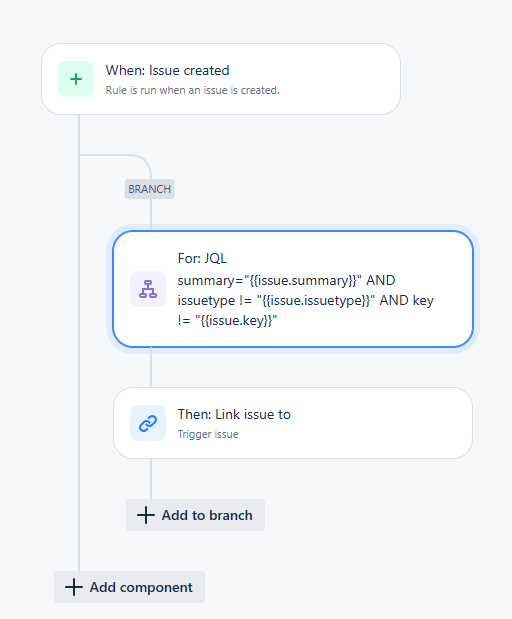Click the 'For: JQL' heading
Image resolution: width=512 pixels, height=619 pixels.
tap(202, 258)
